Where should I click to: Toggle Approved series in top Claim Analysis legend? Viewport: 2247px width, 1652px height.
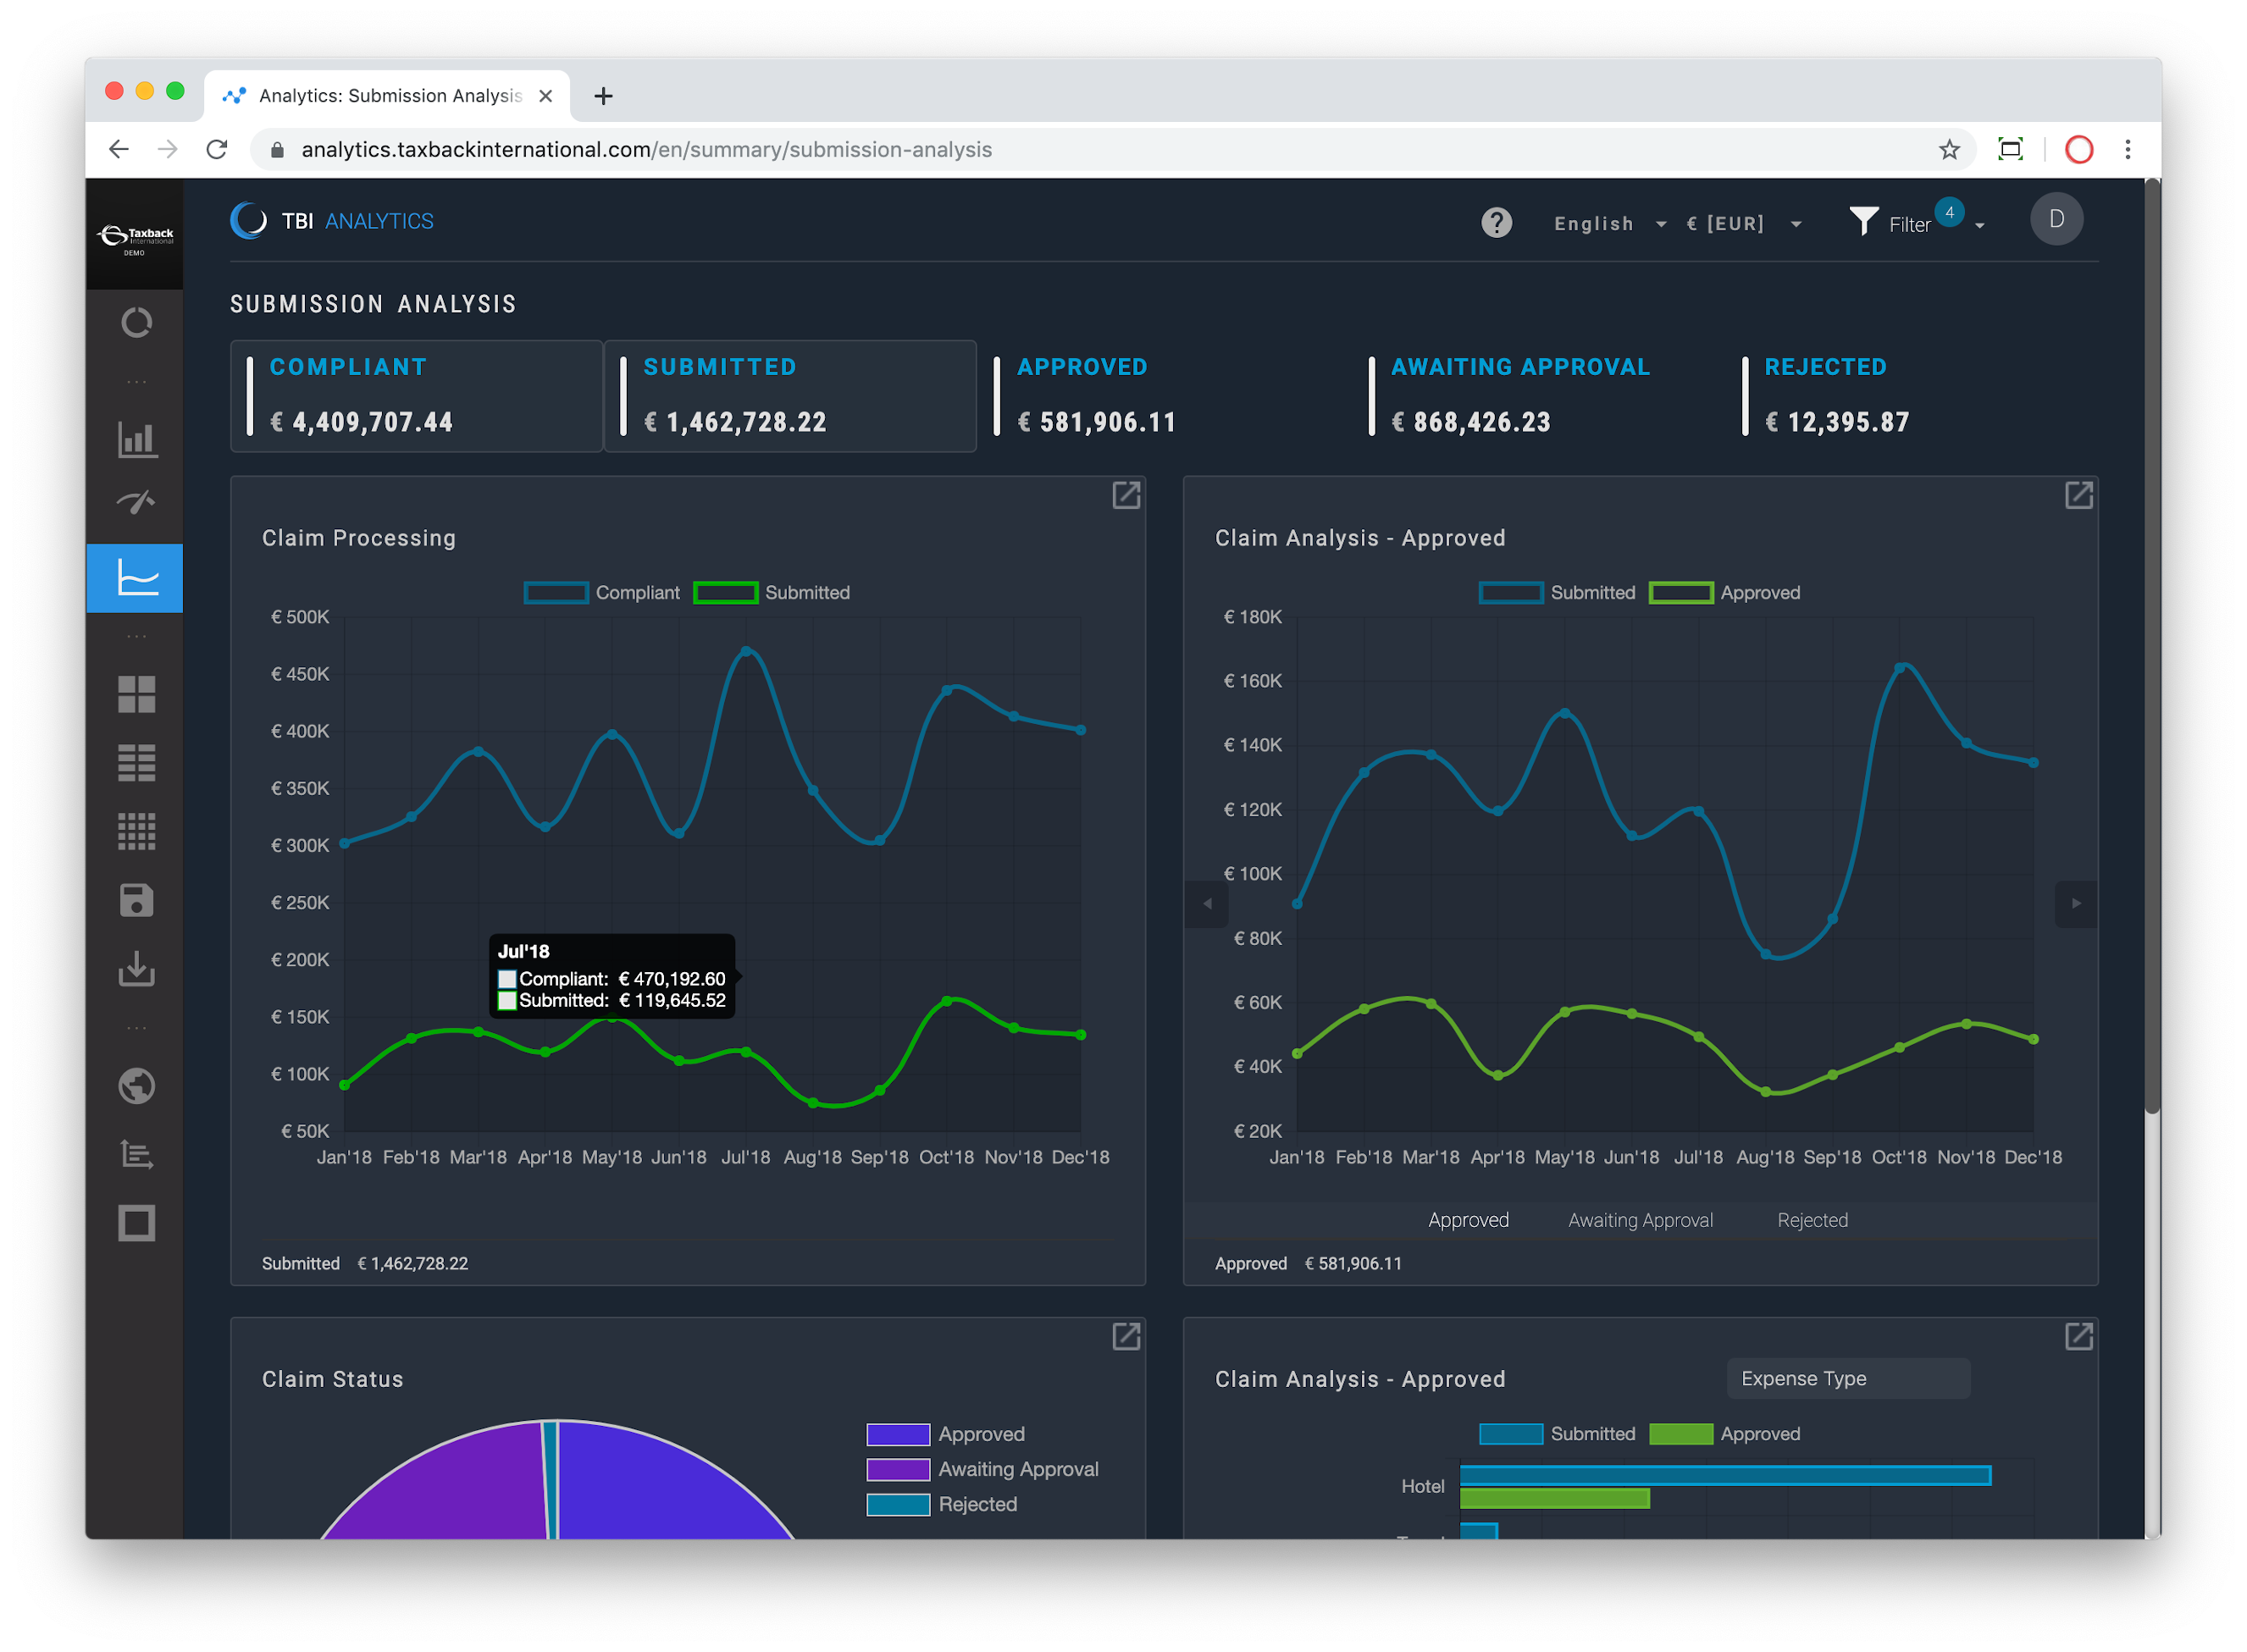click(1724, 593)
